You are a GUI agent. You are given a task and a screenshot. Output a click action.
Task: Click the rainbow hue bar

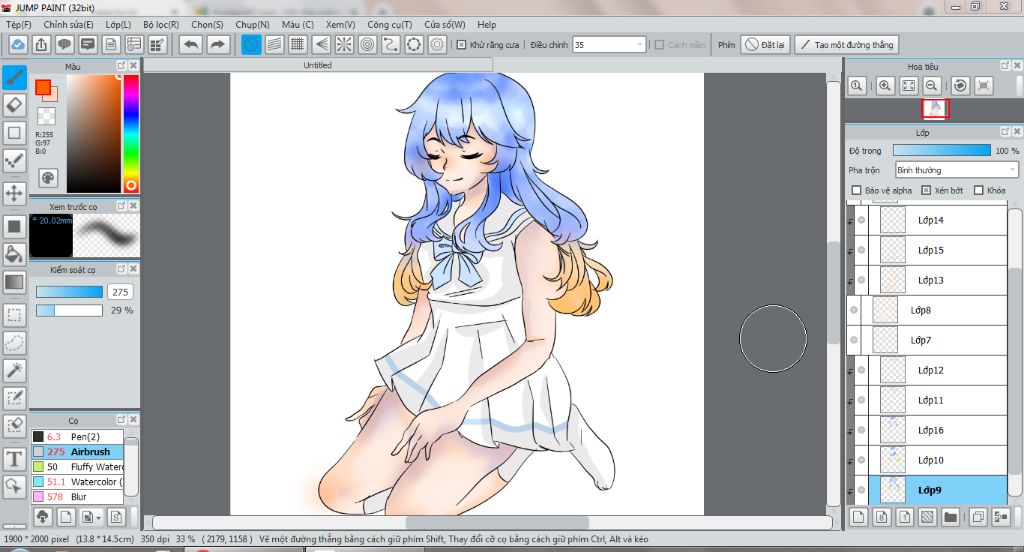(131, 133)
